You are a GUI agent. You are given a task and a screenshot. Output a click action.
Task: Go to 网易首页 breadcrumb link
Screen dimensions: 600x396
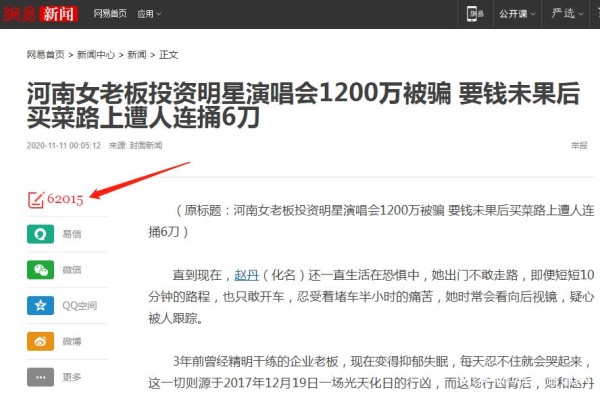[46, 55]
